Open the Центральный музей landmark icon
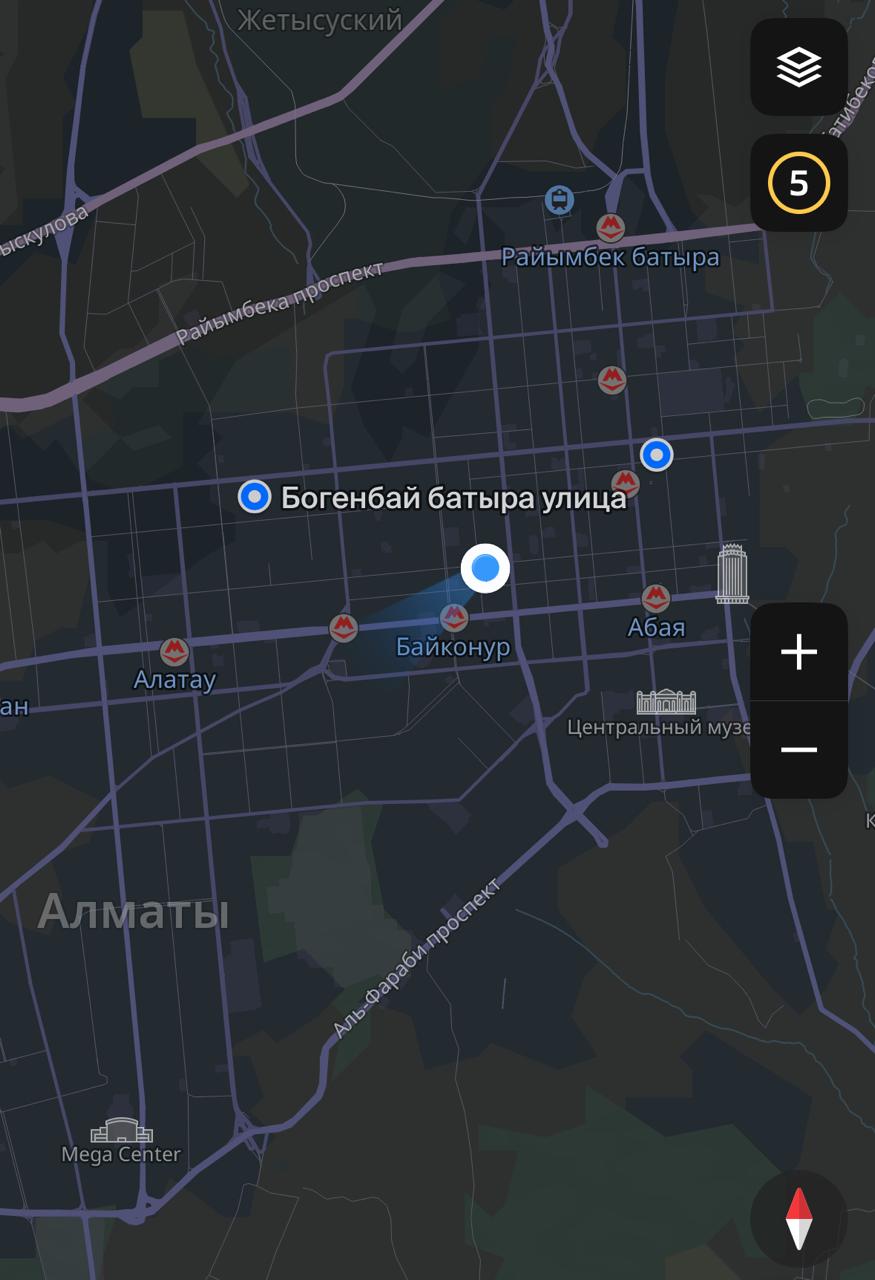 666,701
